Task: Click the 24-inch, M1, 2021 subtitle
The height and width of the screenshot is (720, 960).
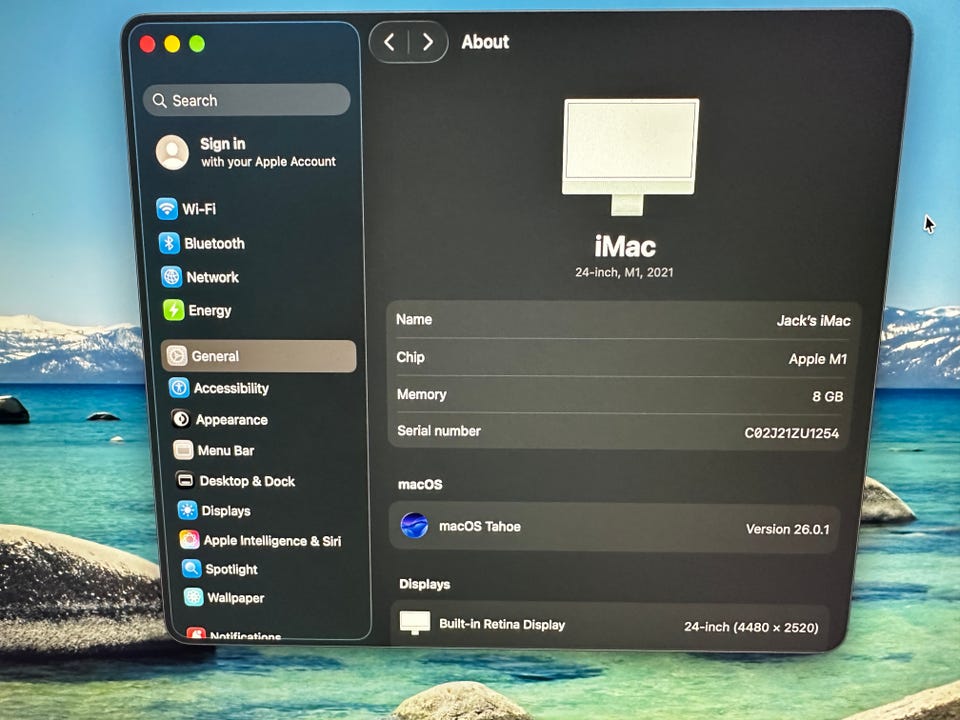Action: tap(624, 272)
